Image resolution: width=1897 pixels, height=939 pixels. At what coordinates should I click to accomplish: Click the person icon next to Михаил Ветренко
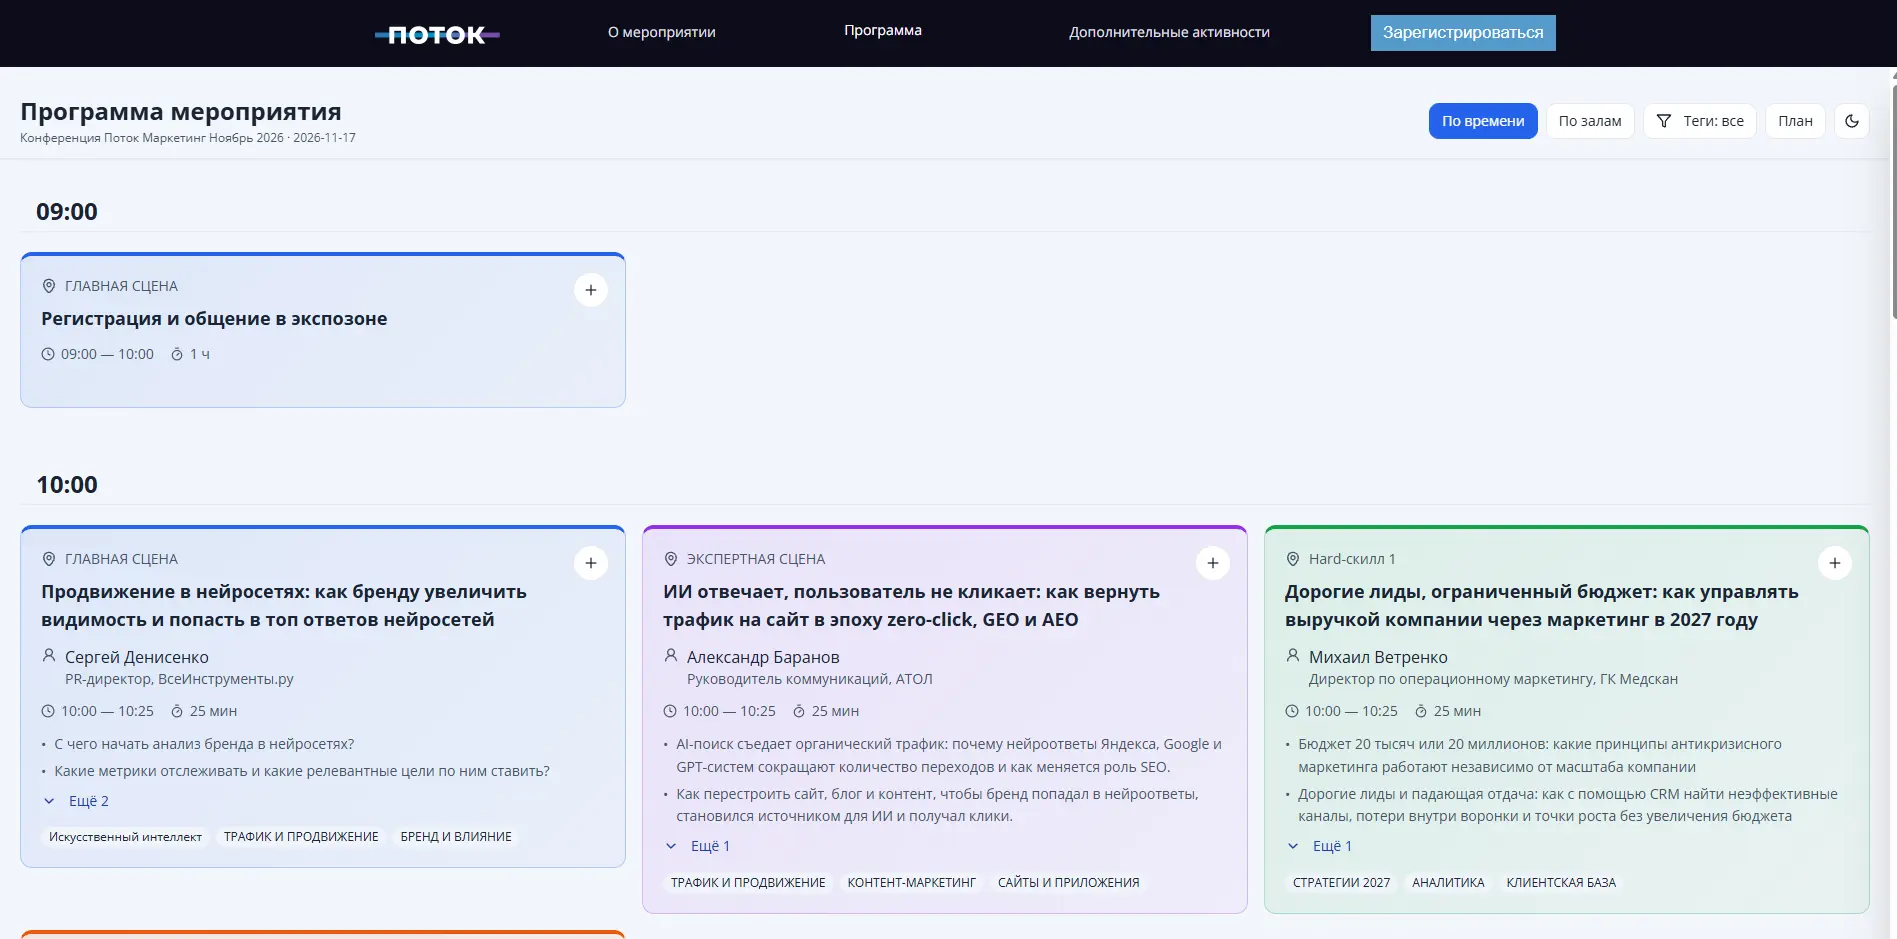[x=1293, y=656]
